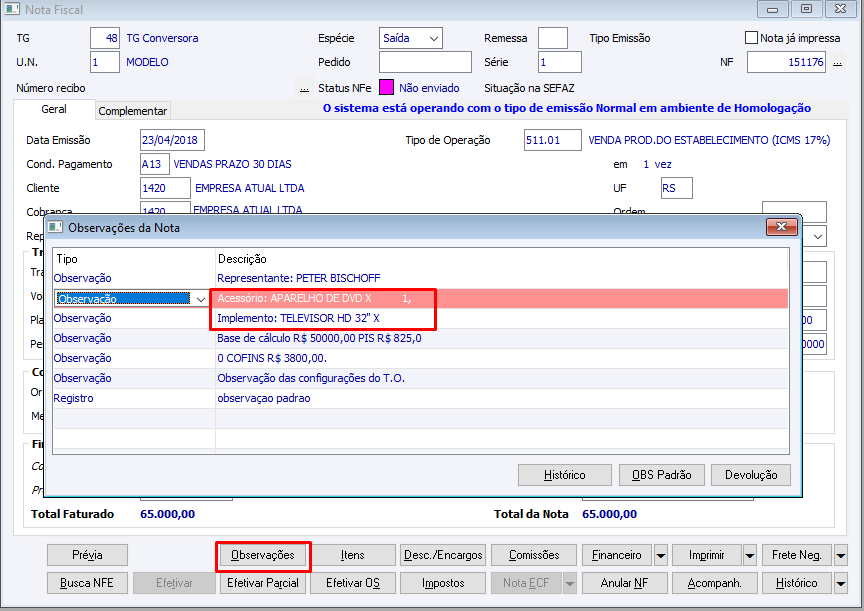
Task: Click Cond. Pagamento field A13
Action: coord(155,164)
